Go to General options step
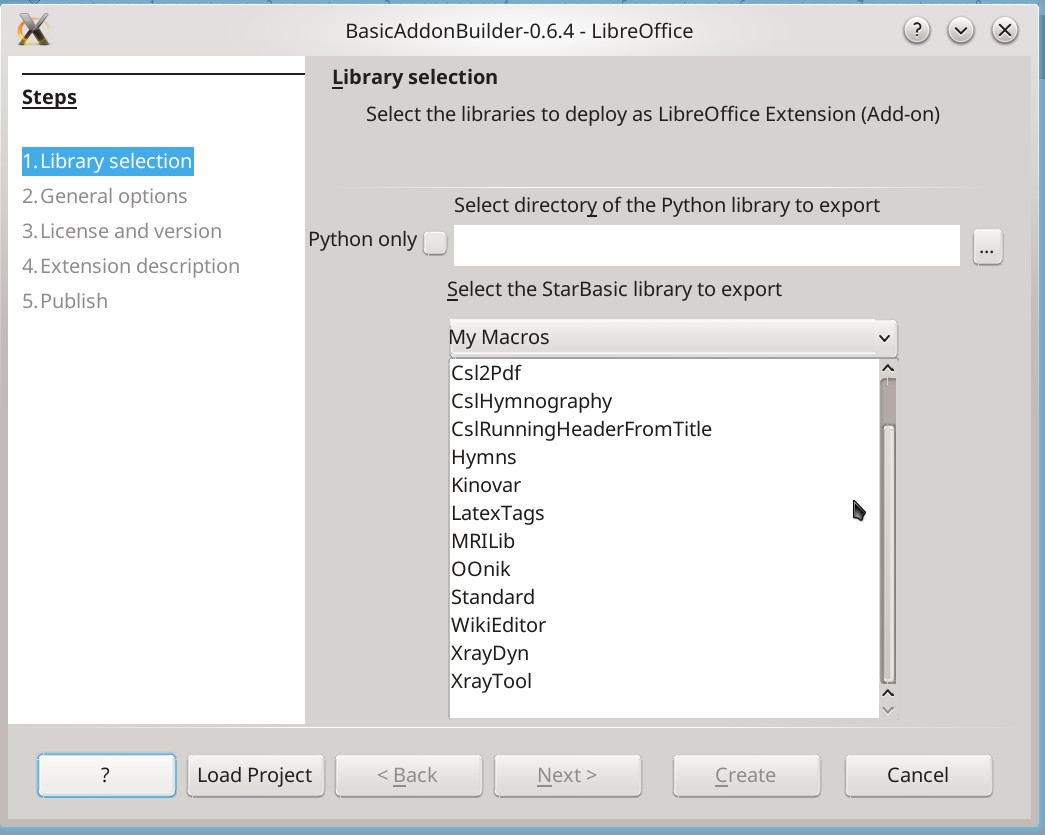Screen dimensions: 1045x835 105,196
